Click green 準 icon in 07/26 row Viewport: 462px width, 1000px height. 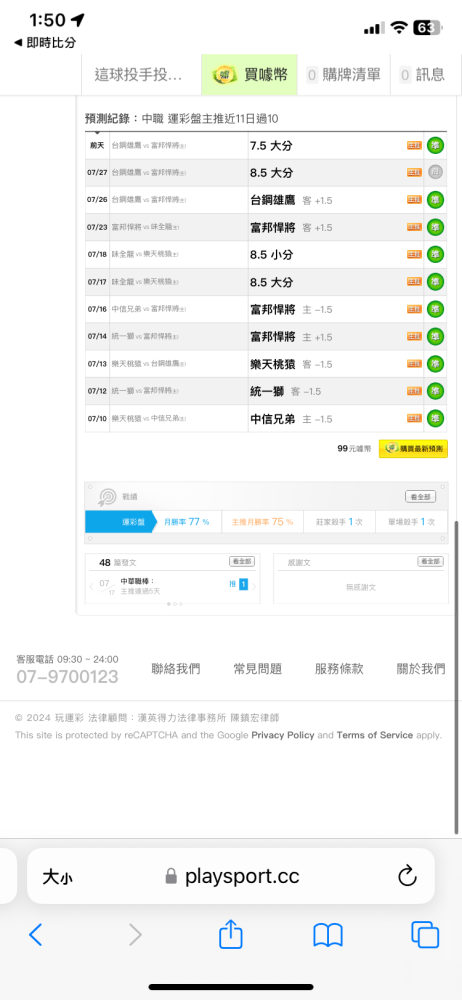436,200
